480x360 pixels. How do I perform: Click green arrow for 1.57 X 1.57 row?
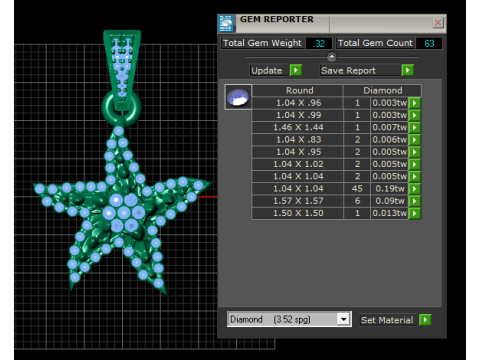point(415,201)
